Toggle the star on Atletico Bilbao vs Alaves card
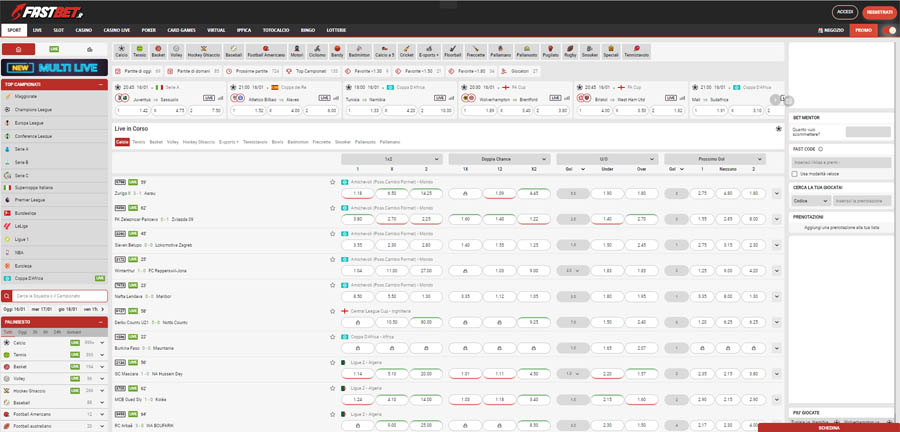This screenshot has height=432, width=900. tap(233, 87)
